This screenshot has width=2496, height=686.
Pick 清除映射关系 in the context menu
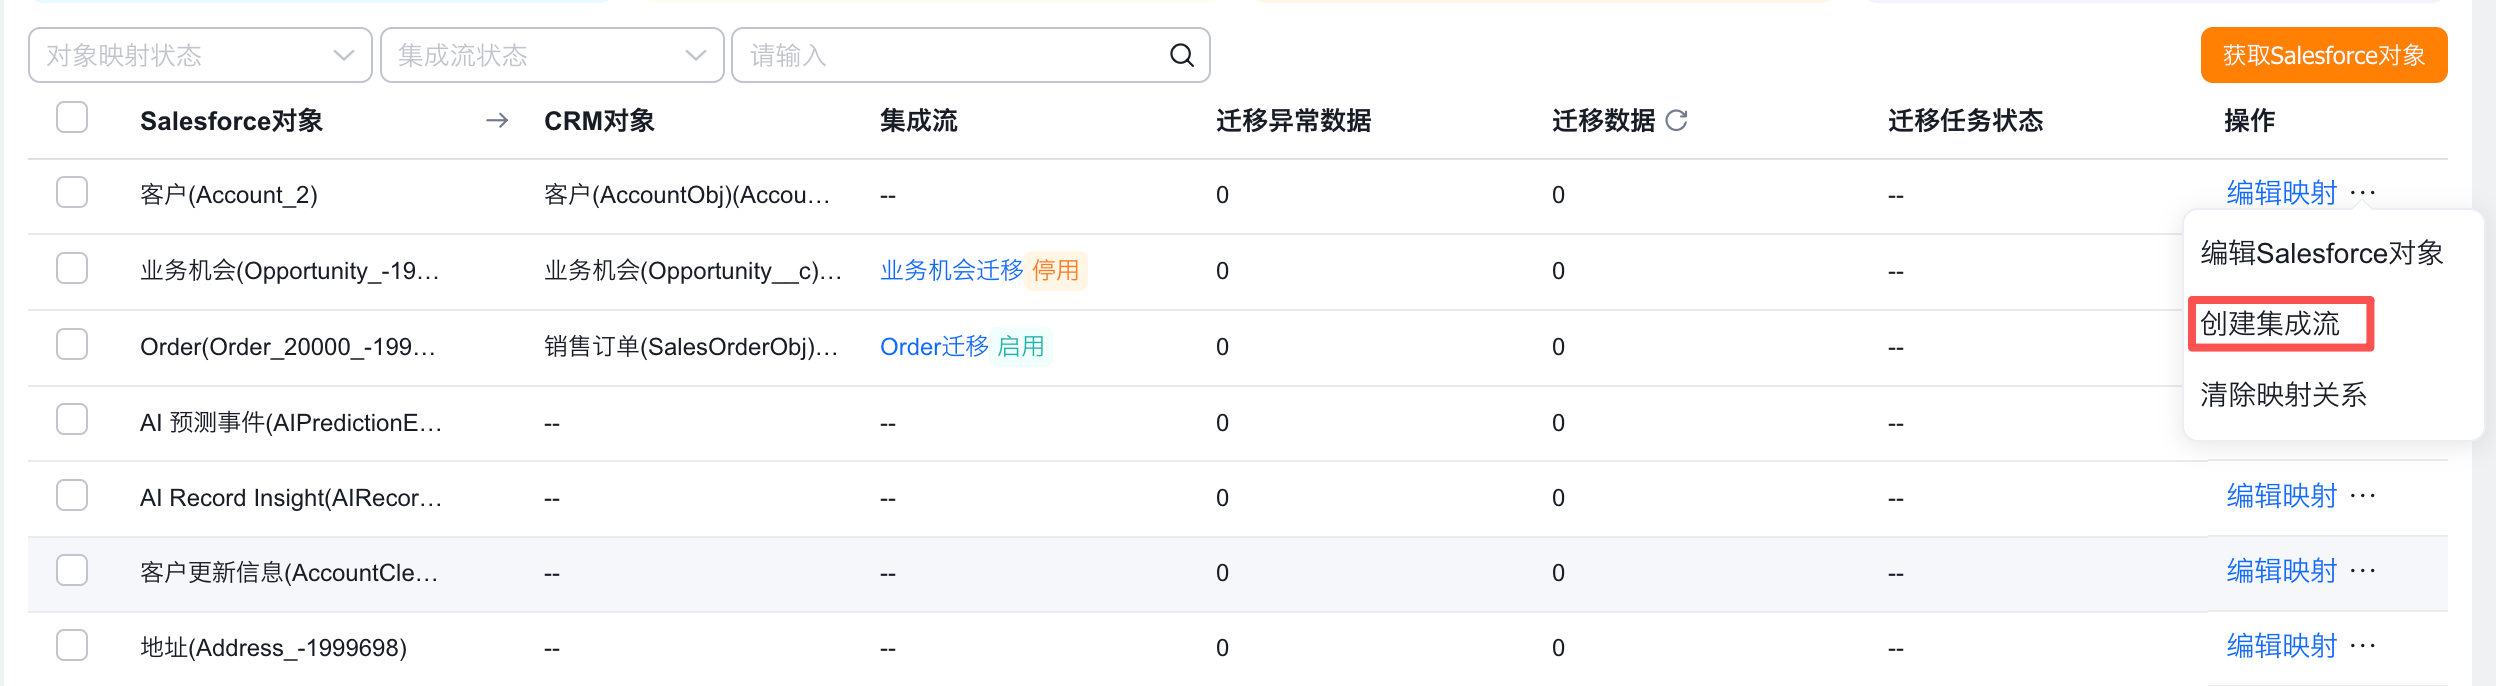tap(2284, 395)
